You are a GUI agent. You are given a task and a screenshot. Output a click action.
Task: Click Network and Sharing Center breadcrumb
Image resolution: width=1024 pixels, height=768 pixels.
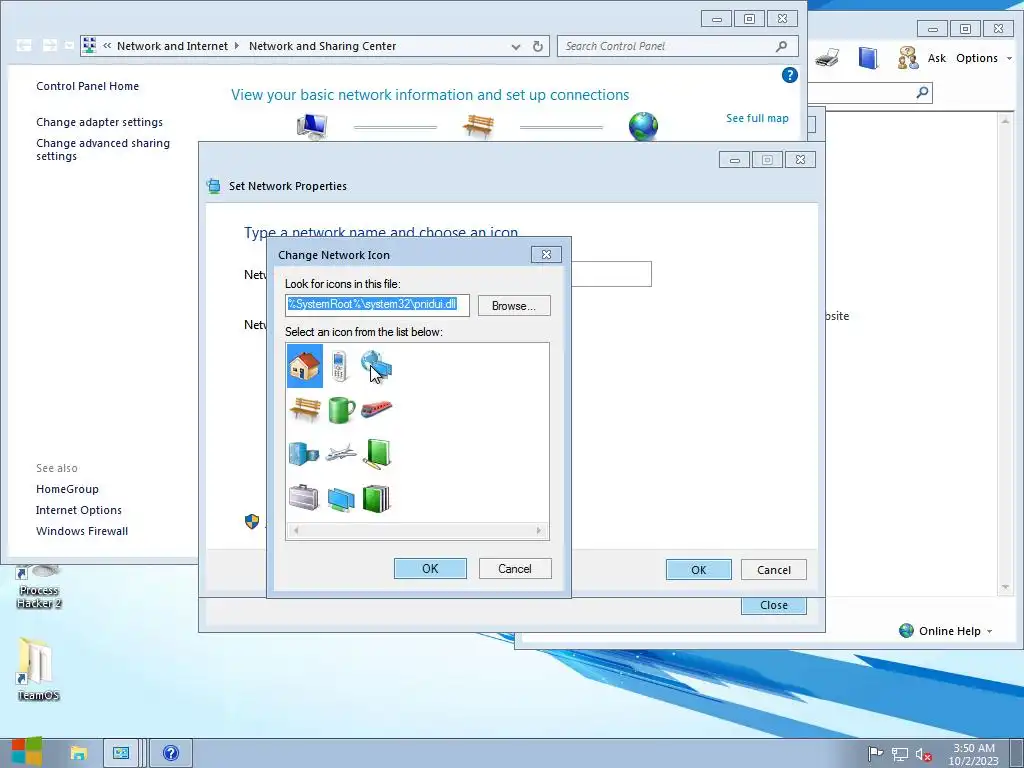pos(323,46)
